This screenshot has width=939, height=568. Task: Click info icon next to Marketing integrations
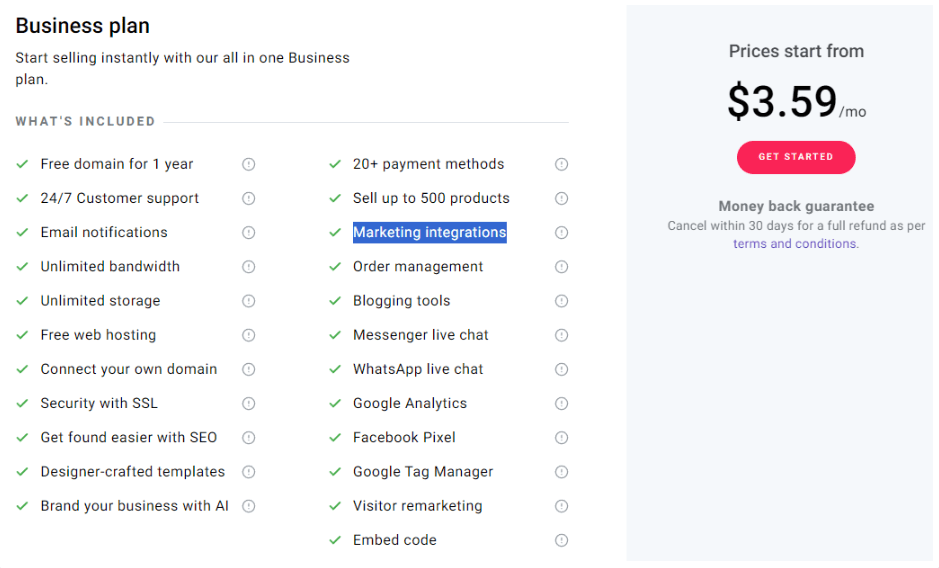pyautogui.click(x=561, y=232)
